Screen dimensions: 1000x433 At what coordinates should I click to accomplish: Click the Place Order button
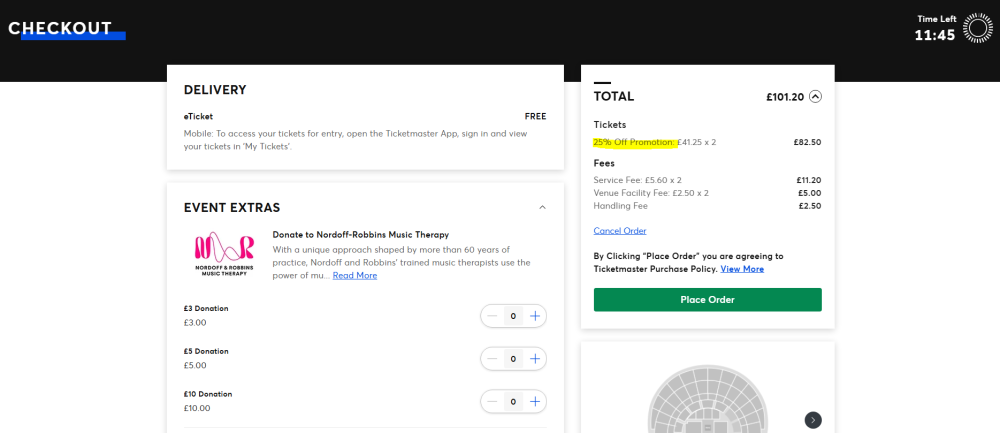707,300
